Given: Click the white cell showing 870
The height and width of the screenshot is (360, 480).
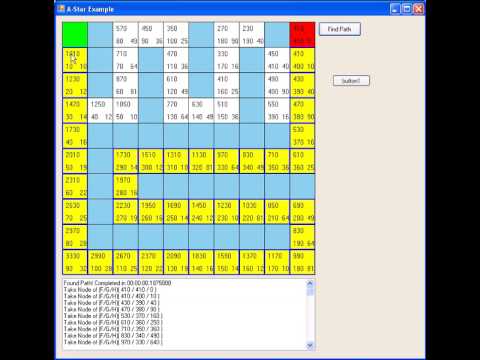Looking at the screenshot, I should (x=126, y=85).
